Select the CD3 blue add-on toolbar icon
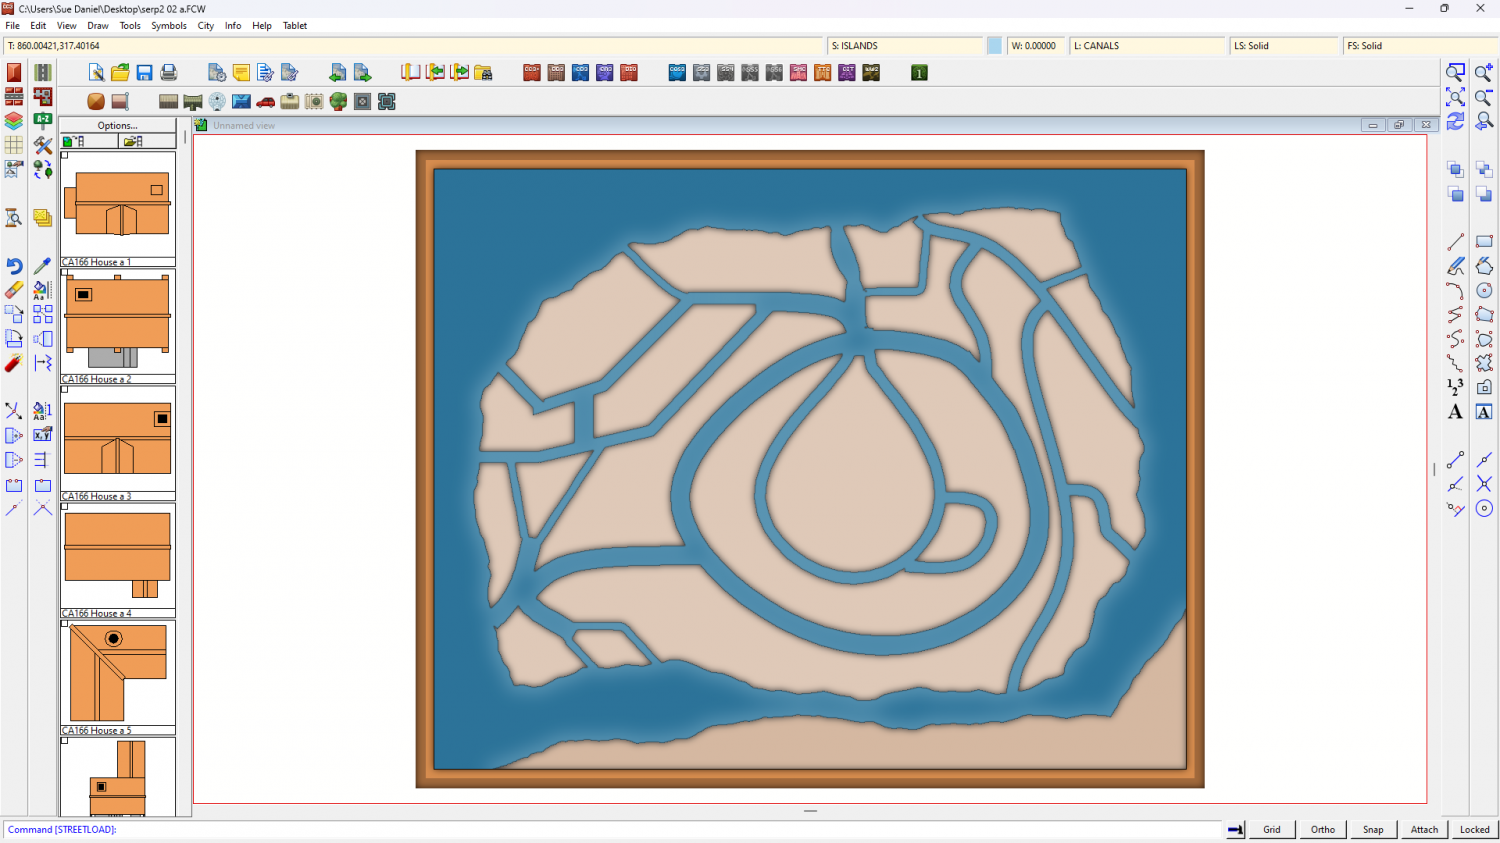1500x843 pixels. [x=580, y=73]
